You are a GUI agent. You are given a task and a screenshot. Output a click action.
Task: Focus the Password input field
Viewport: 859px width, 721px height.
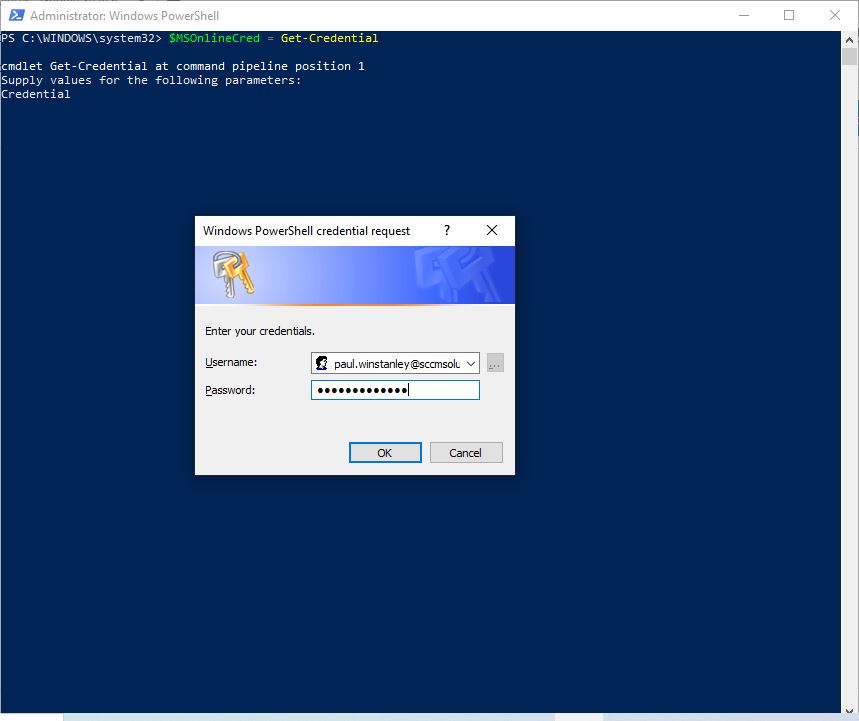pos(395,390)
